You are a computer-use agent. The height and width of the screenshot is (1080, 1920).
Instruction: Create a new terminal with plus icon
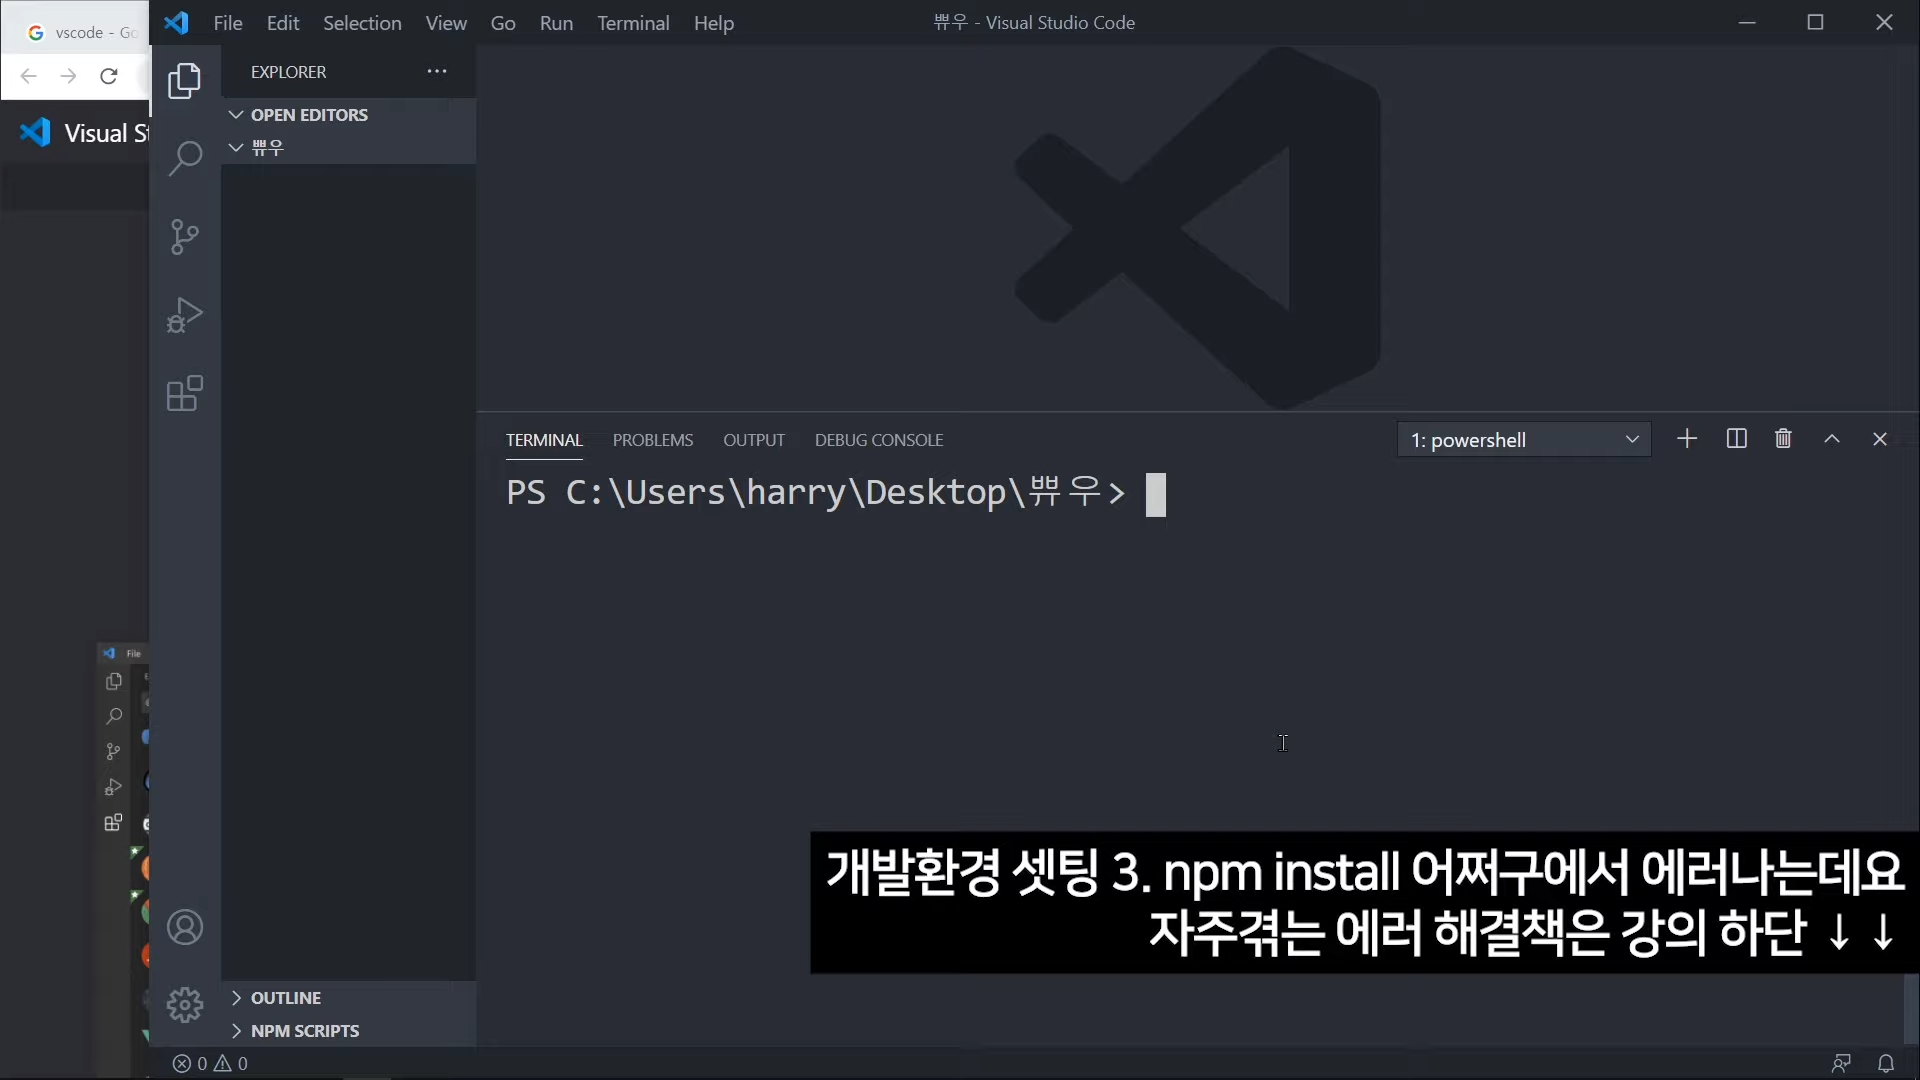point(1687,439)
